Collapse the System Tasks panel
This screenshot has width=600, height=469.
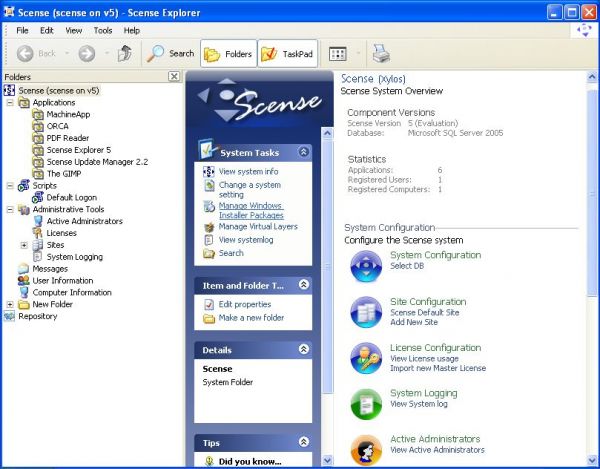click(303, 152)
